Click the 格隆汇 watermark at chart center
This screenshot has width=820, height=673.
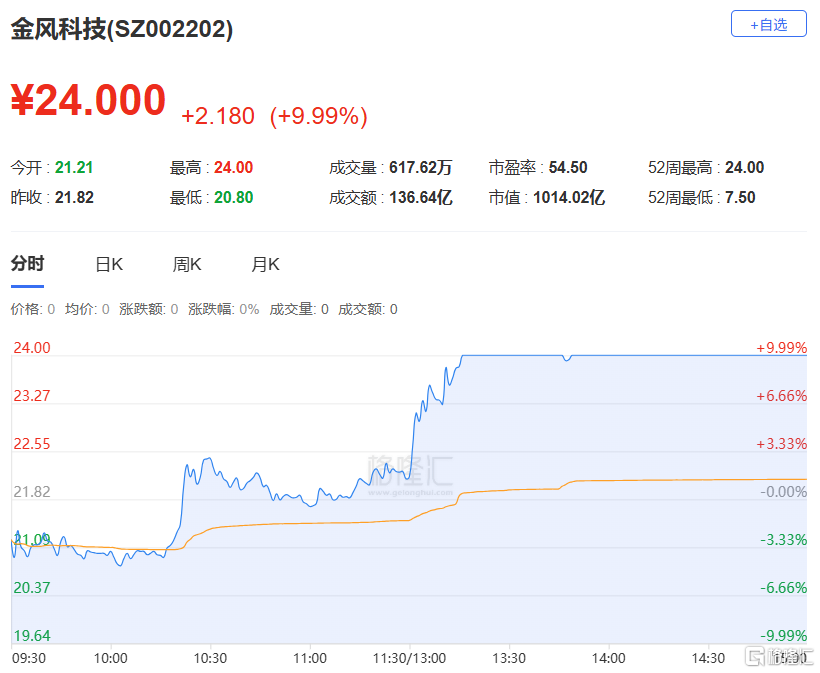409,470
